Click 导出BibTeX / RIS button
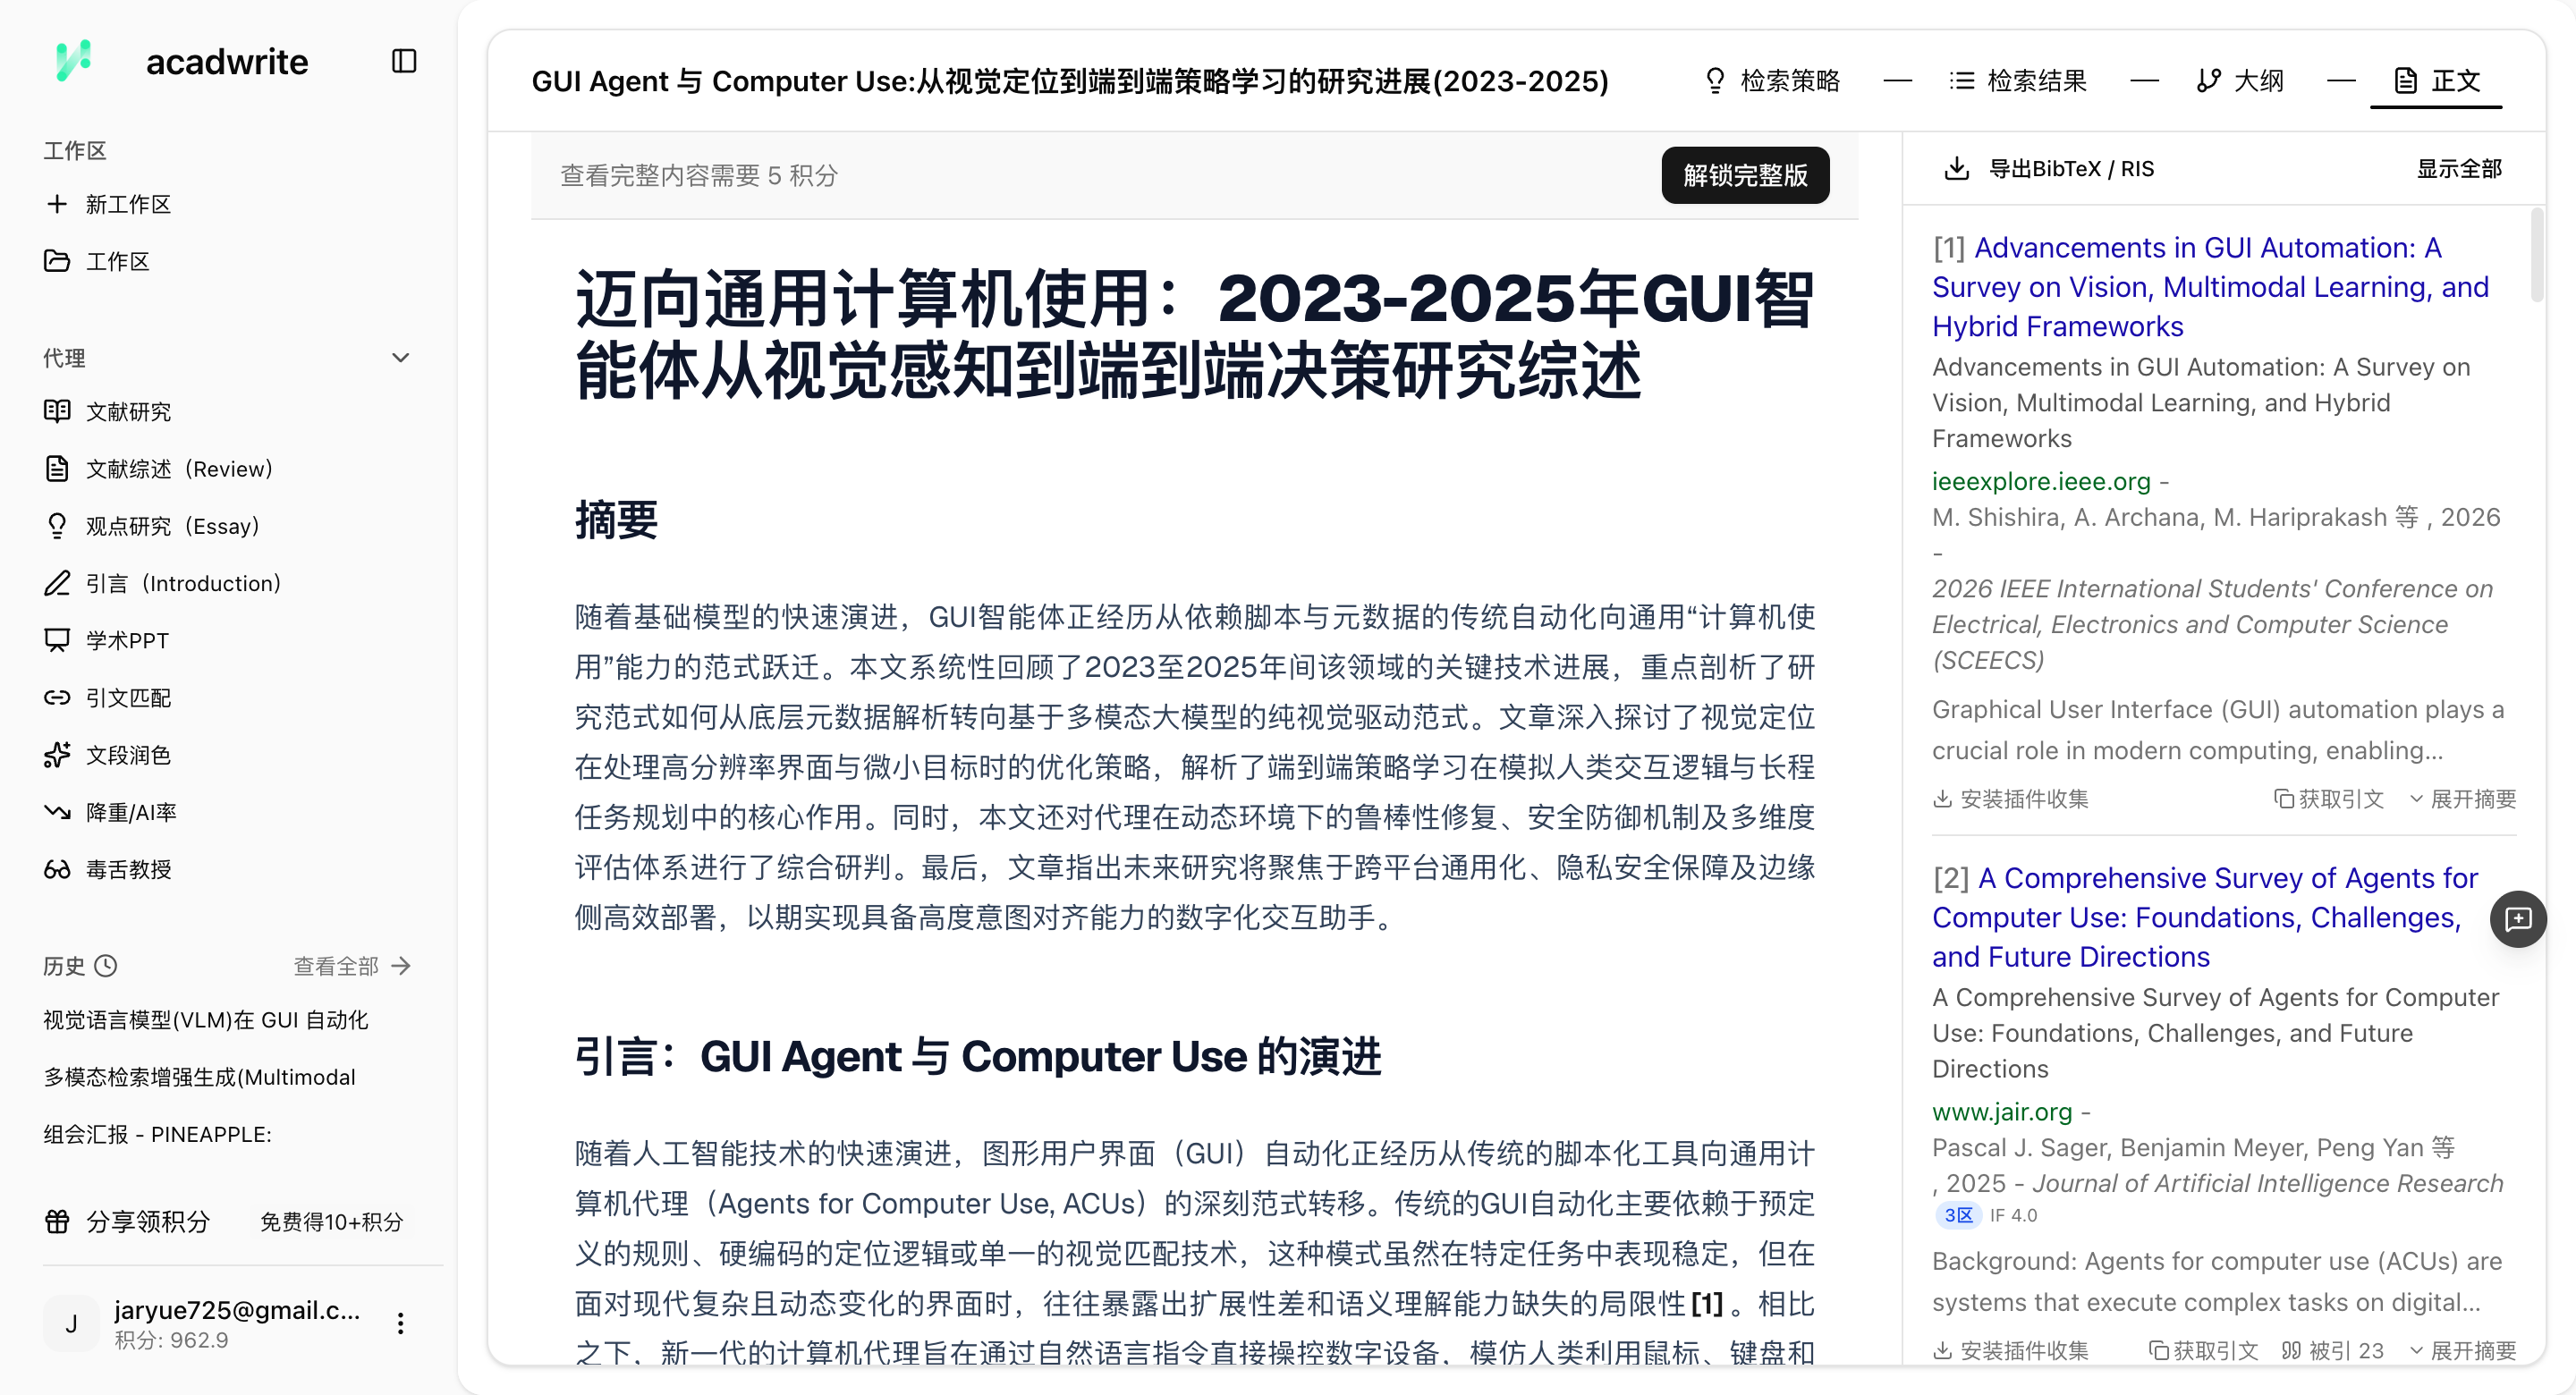2576x1395 pixels. 2049,168
